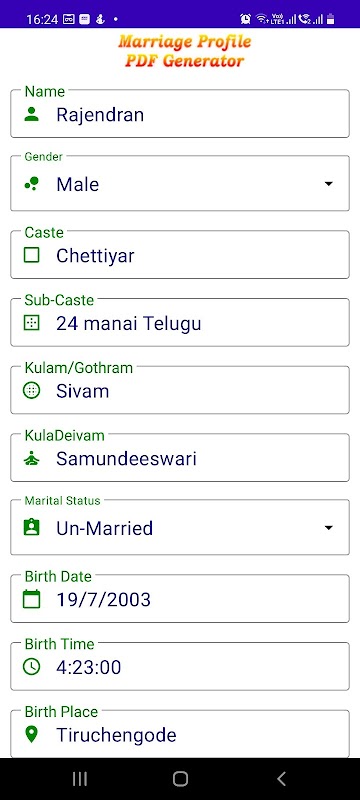
Task: Tap the meditating figure icon in KulaDeivam
Action: point(32,459)
